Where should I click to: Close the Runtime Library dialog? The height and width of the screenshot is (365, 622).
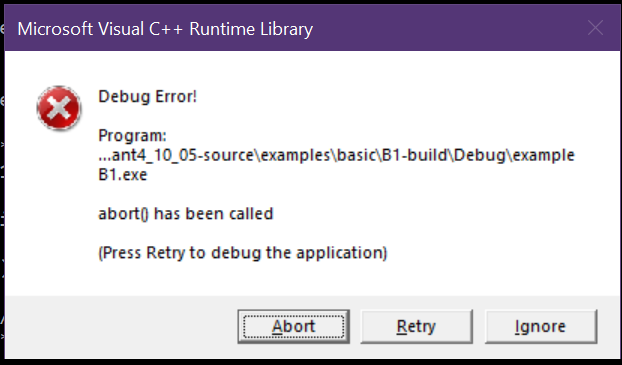[x=595, y=28]
